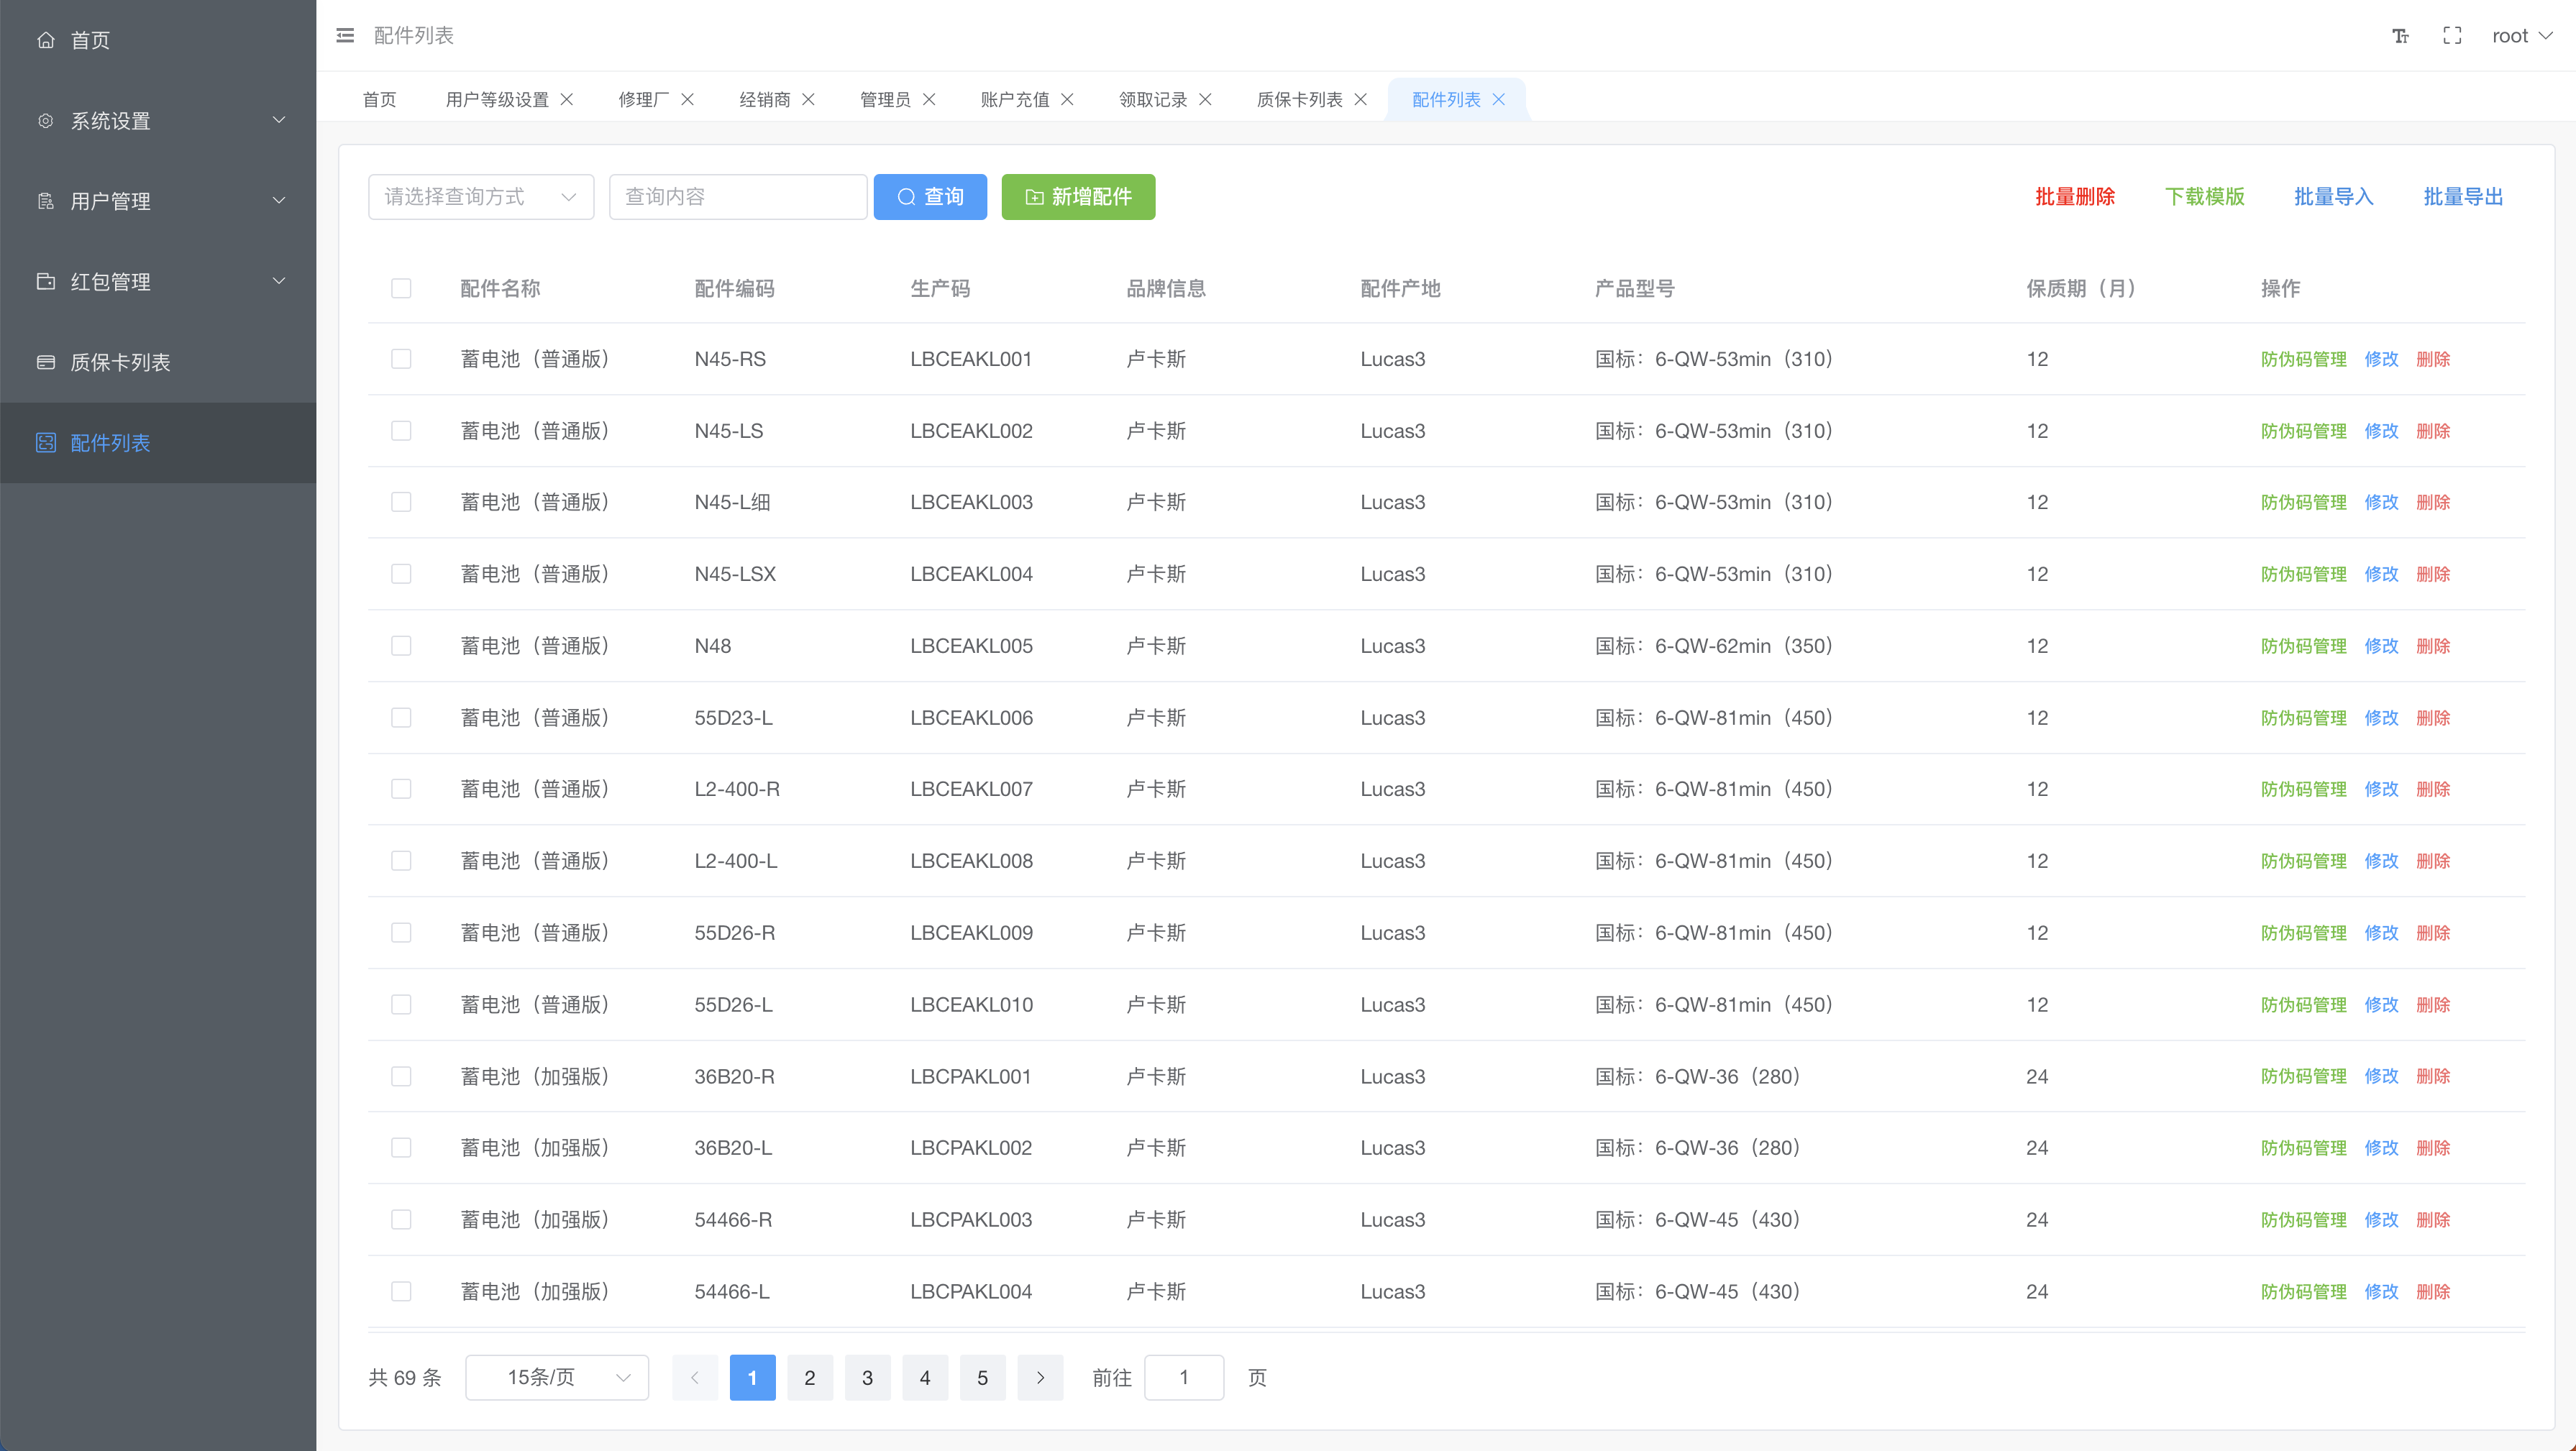
Task: Switch to the 用户等级设置 tab
Action: point(497,99)
